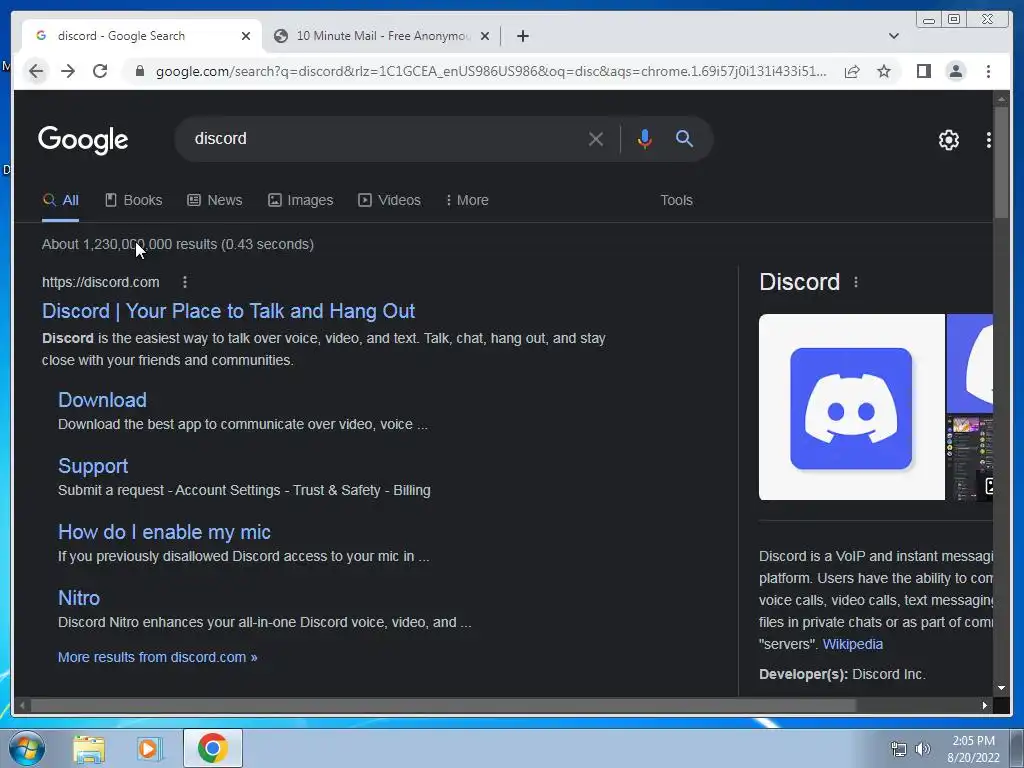Open Google quick settings gear
Image resolution: width=1024 pixels, height=768 pixels.
pos(948,140)
